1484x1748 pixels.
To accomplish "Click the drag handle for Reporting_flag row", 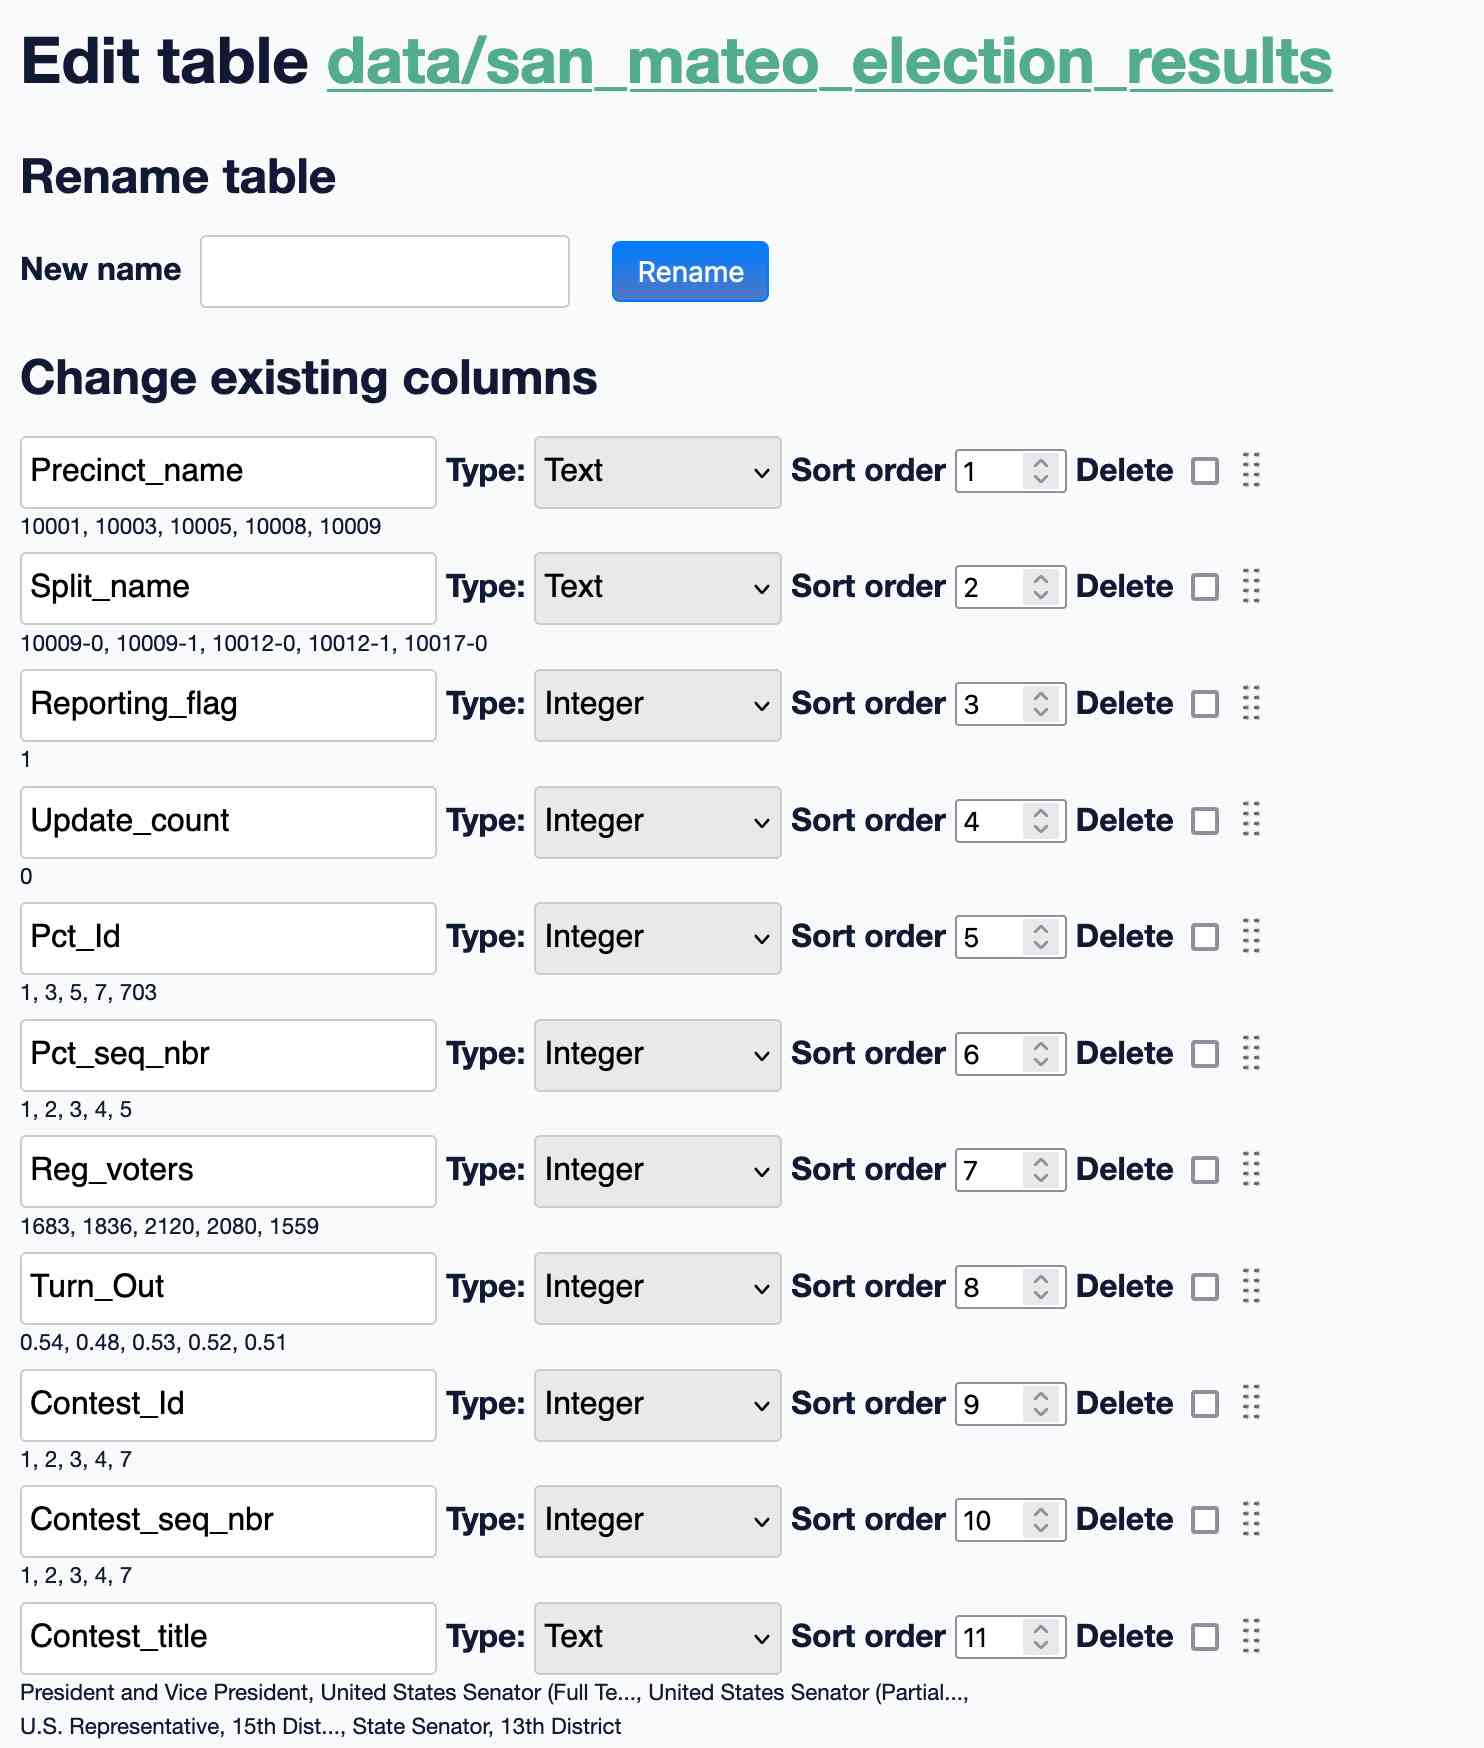I will click(x=1251, y=703).
